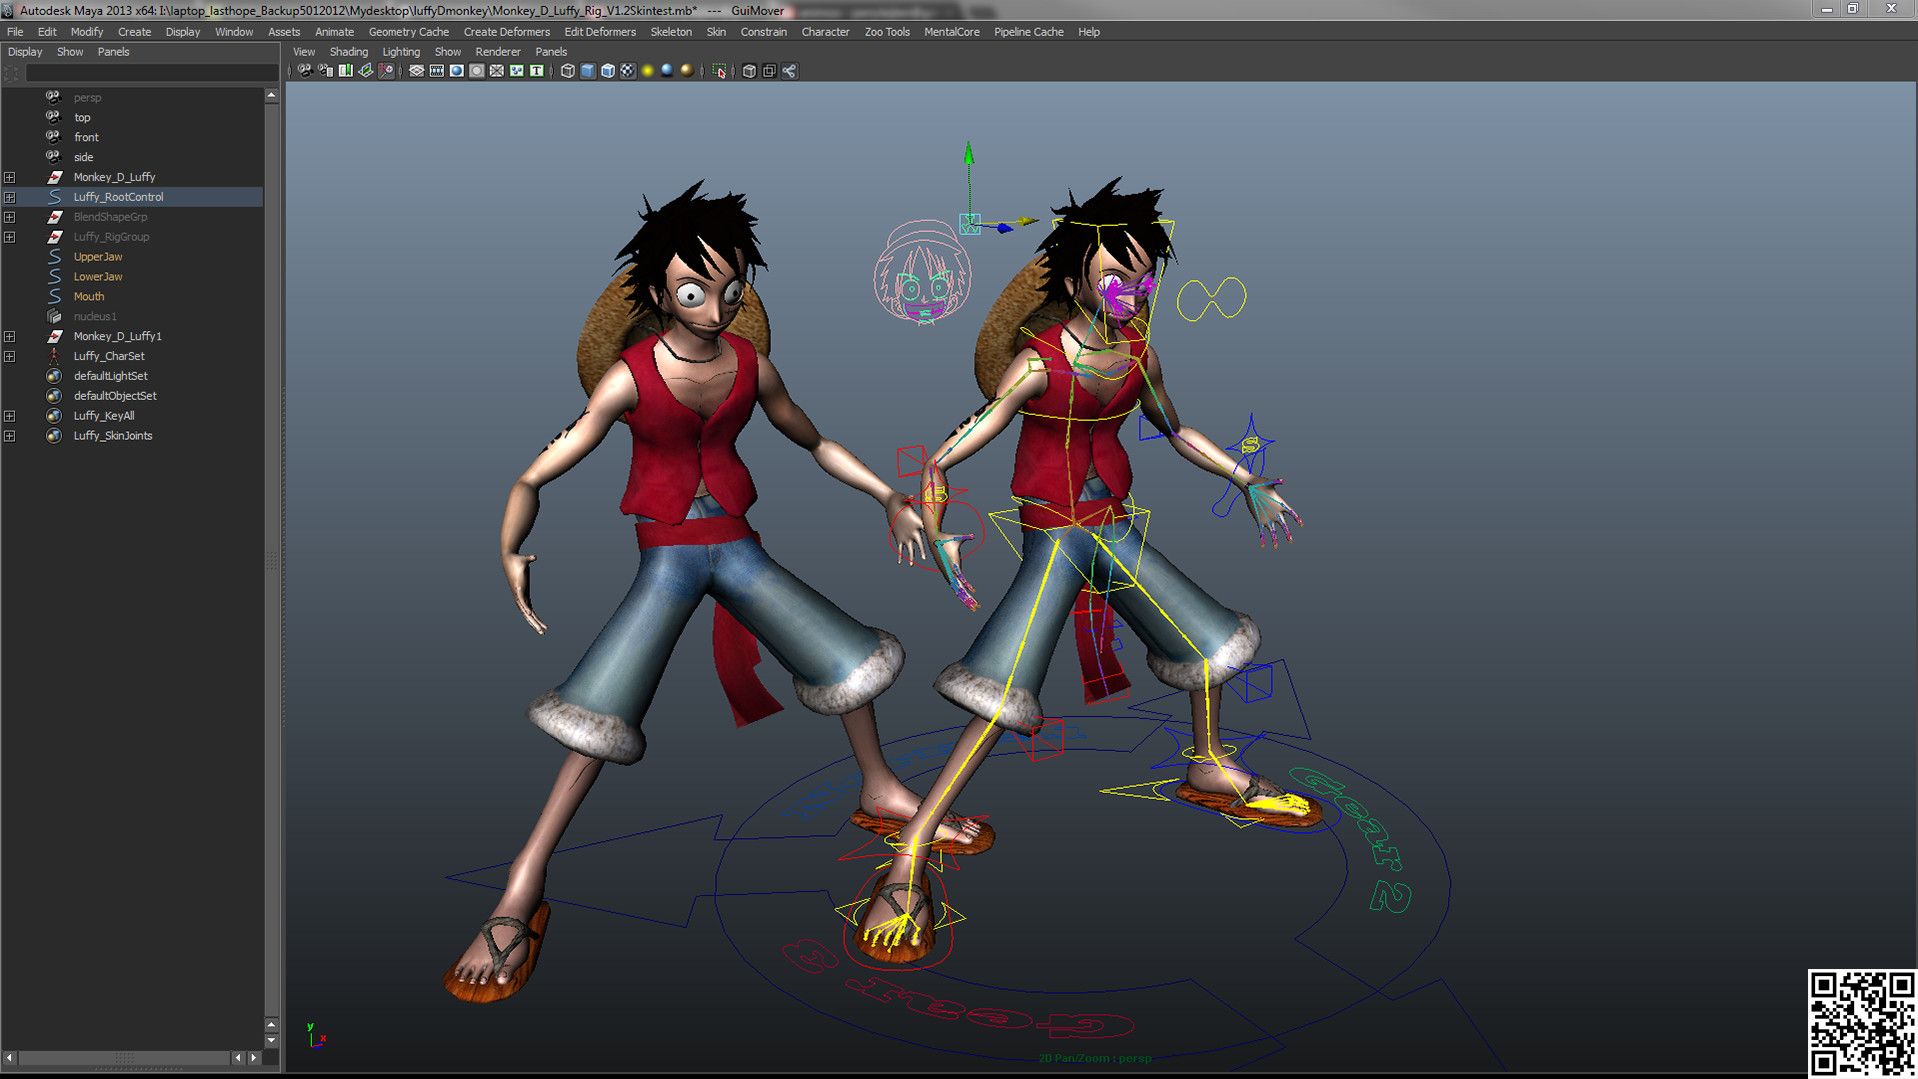Open the Create Deformers menu

[x=507, y=32]
